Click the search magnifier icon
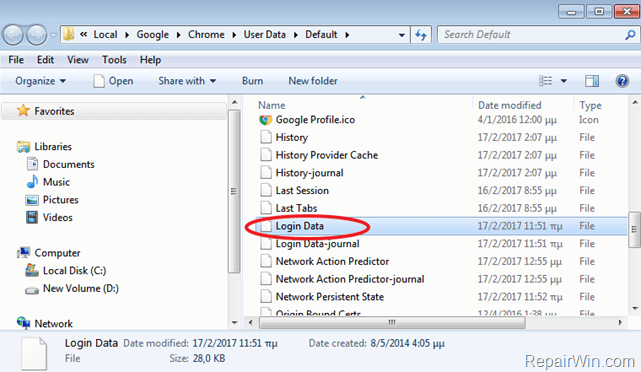Viewport: 641px width, 372px height. [x=630, y=35]
